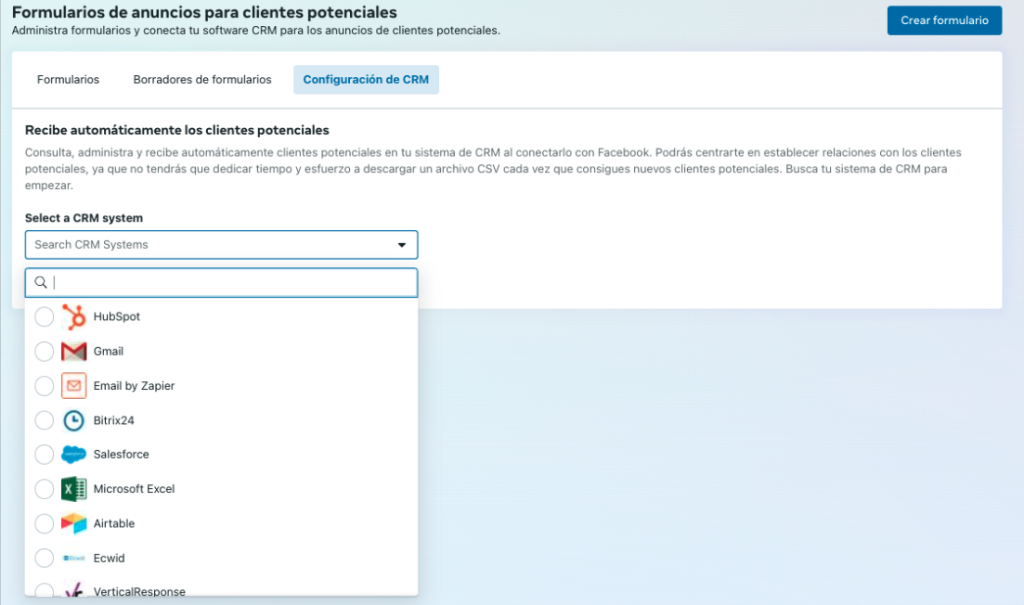This screenshot has height=605, width=1024.
Task: Open the Borradores de formularios tab
Action: [202, 80]
